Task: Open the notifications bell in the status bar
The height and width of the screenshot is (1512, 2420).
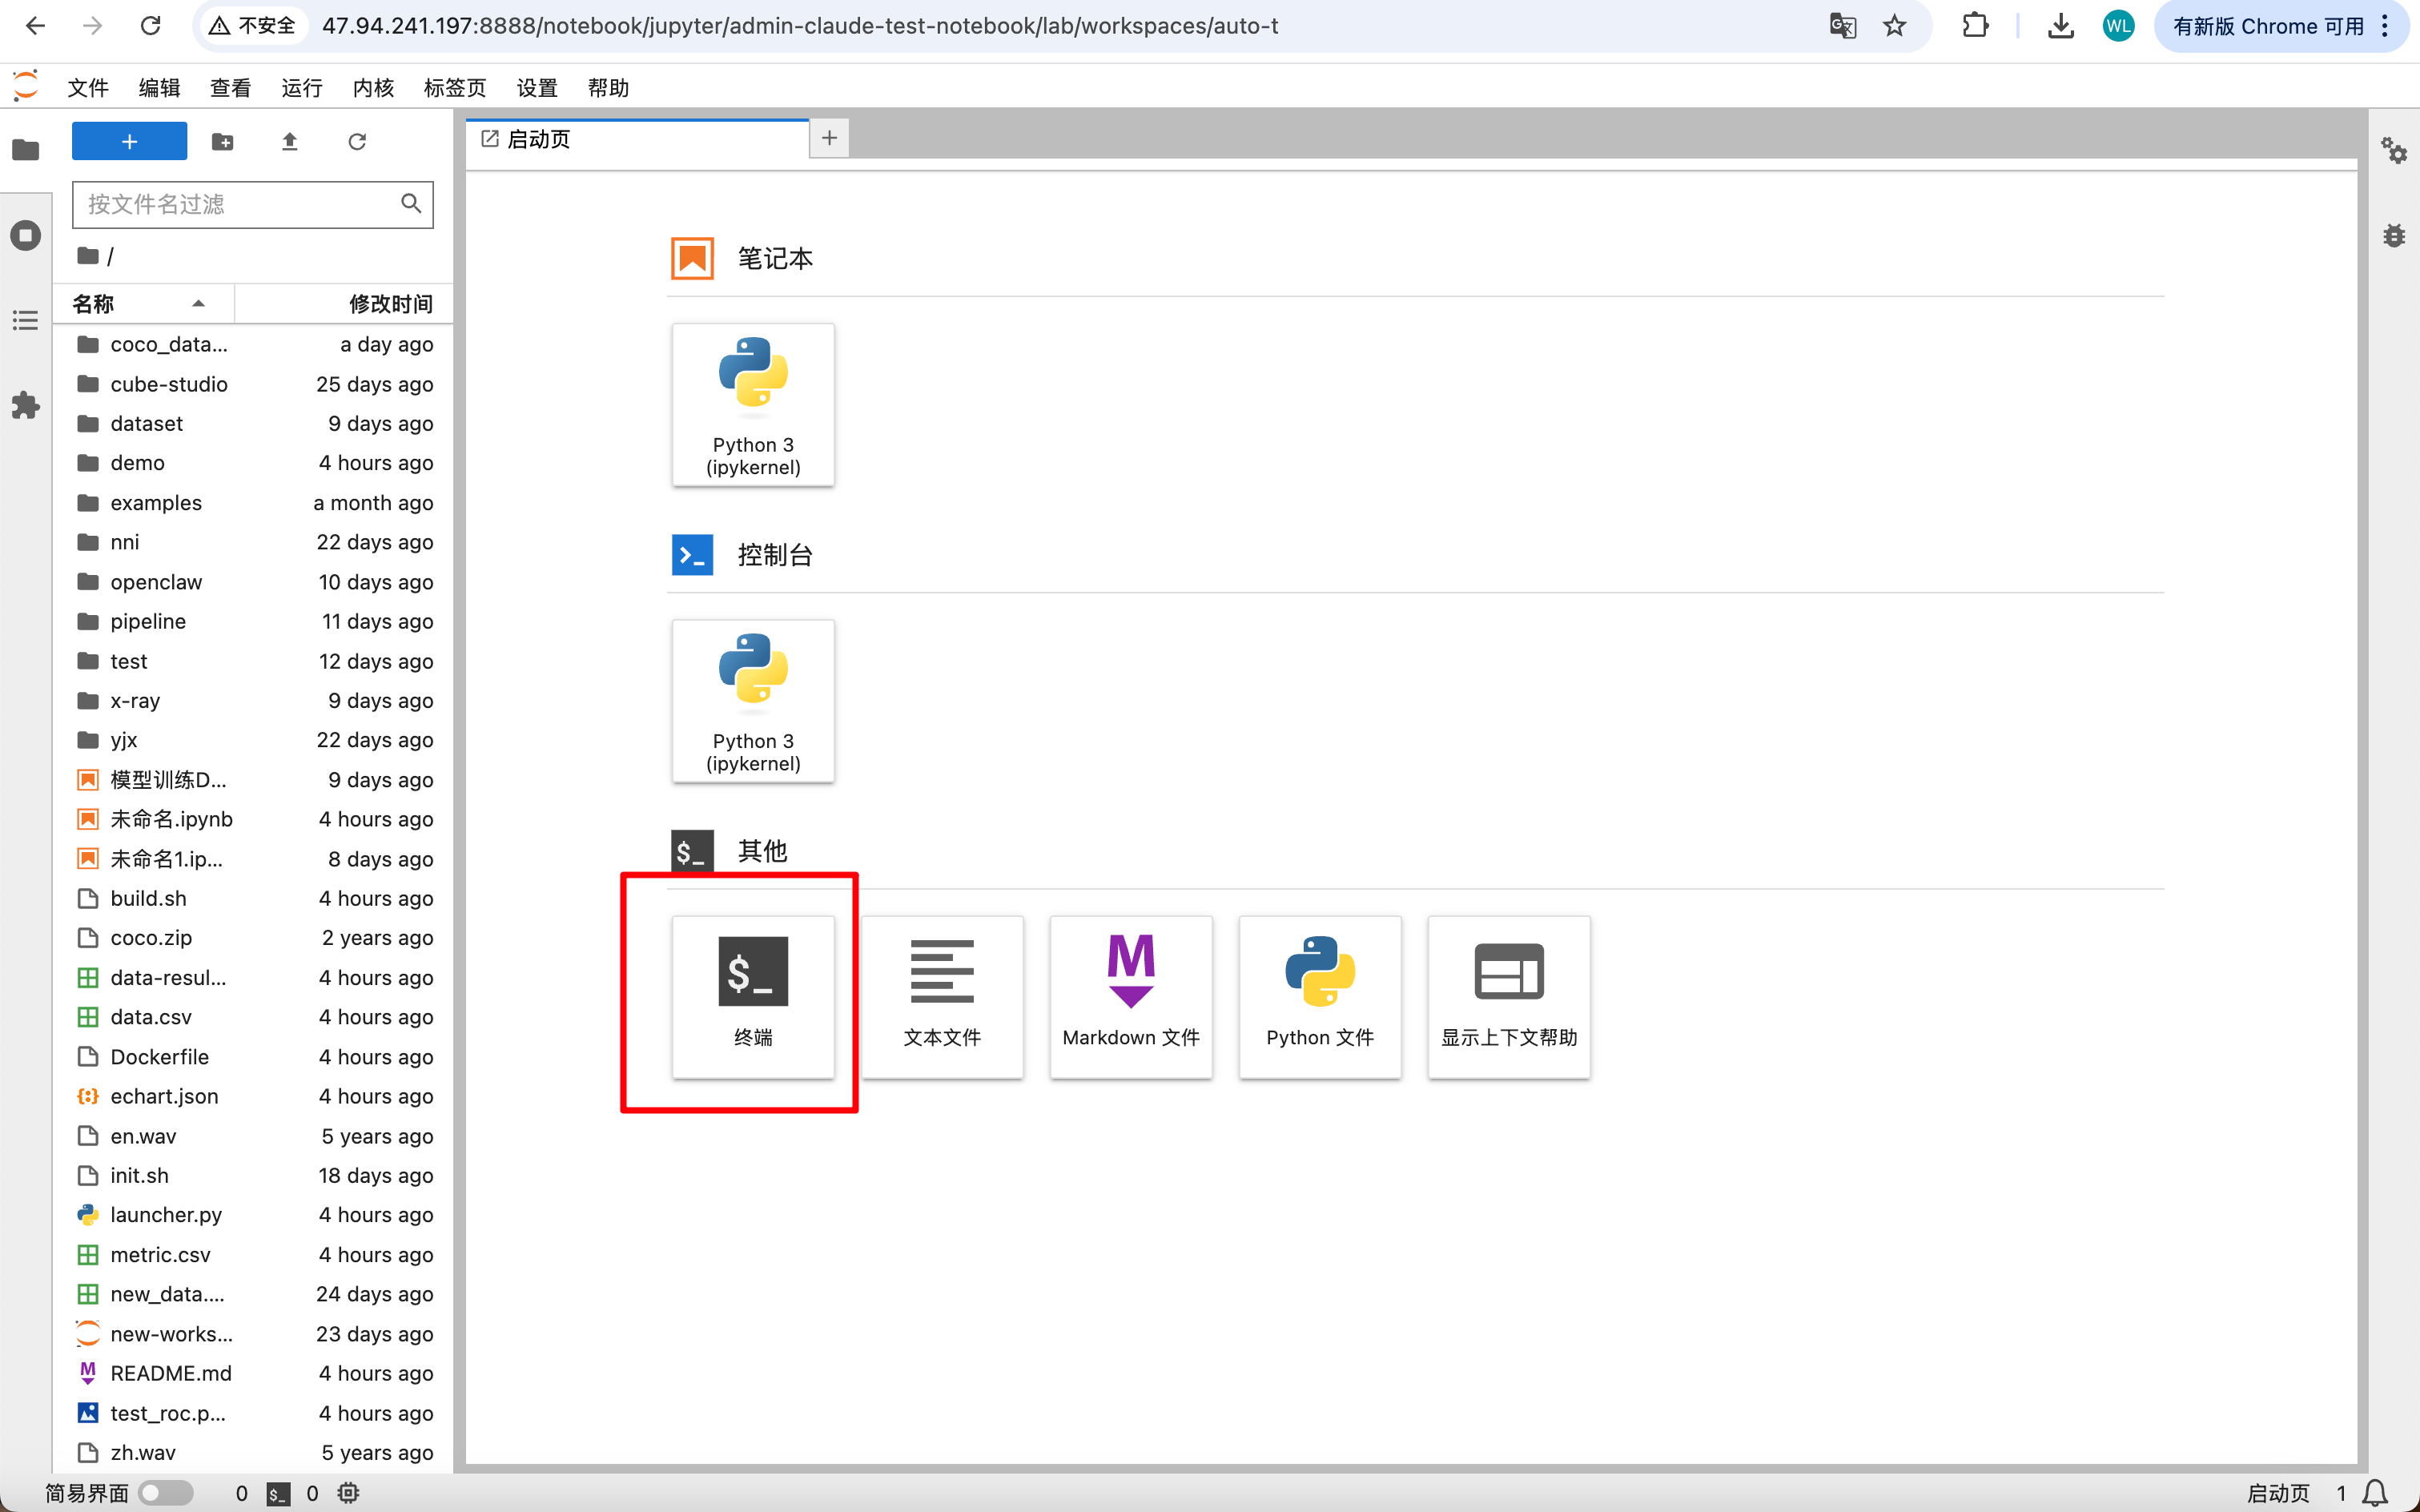Action: 2375,1492
